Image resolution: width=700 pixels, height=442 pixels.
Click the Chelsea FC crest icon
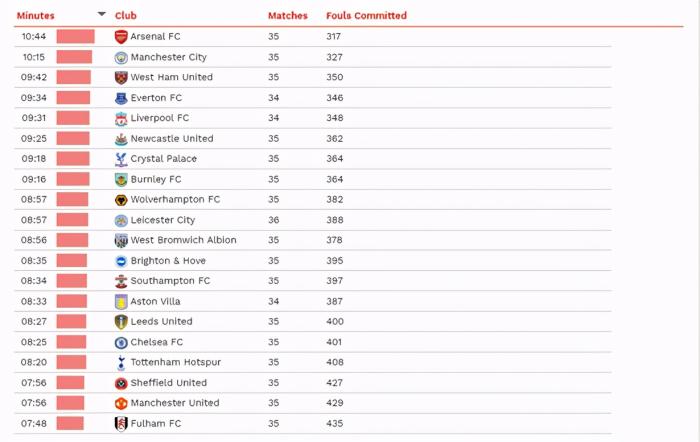pyautogui.click(x=121, y=342)
